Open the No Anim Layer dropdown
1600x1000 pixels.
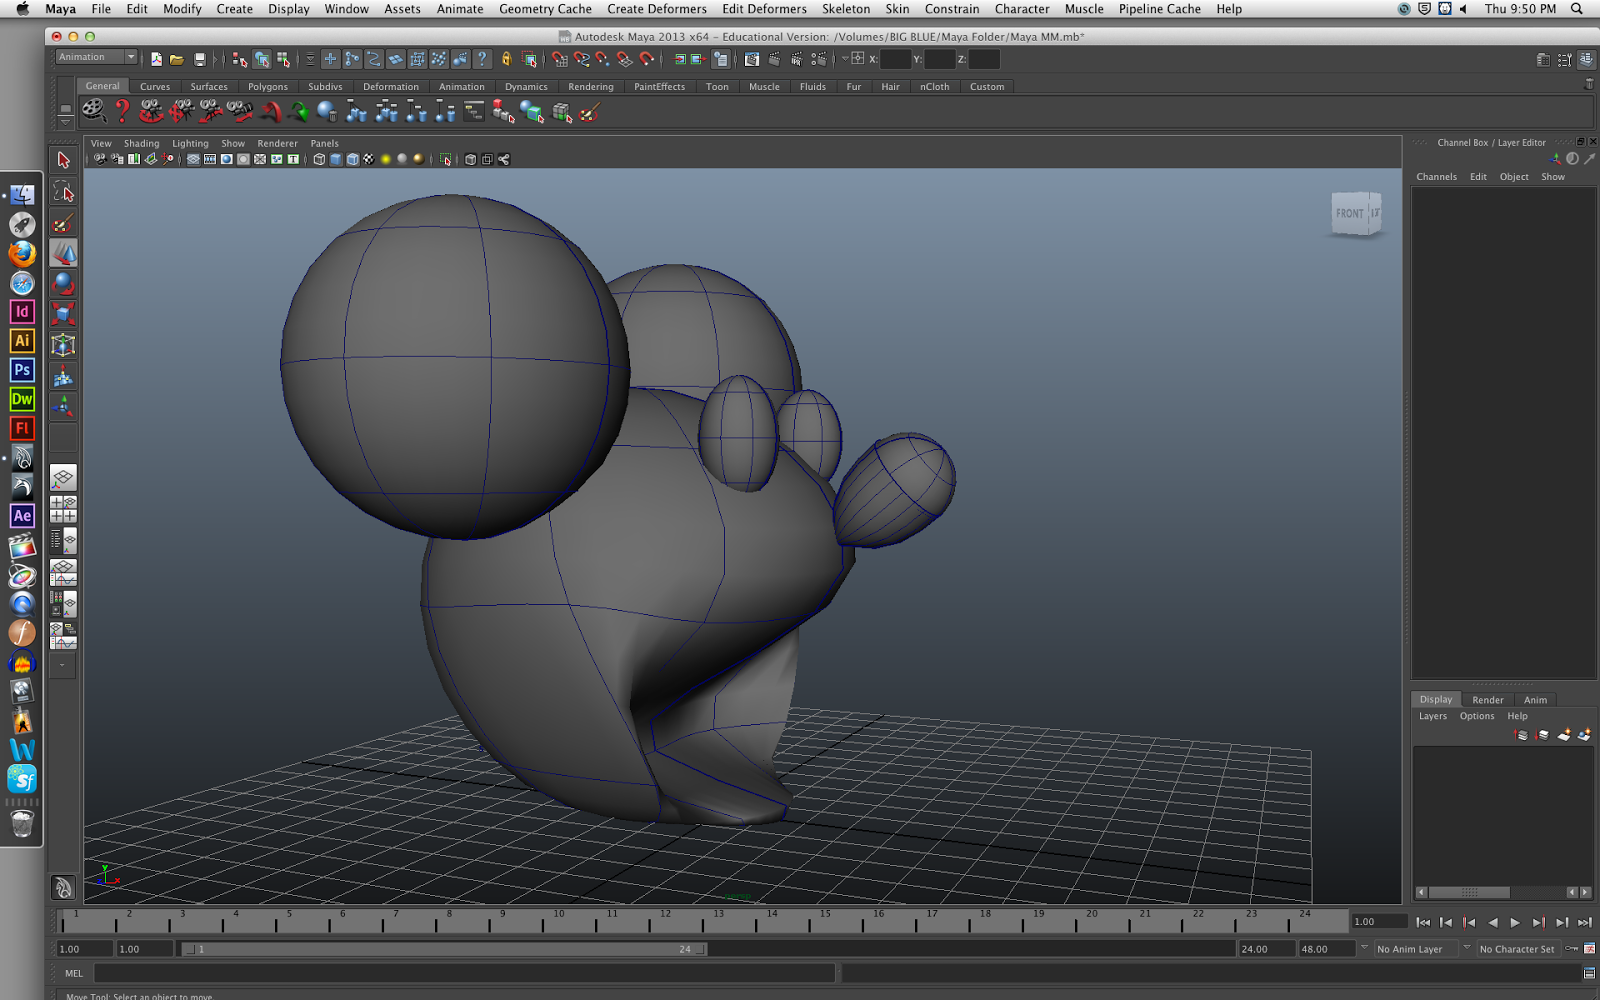pyautogui.click(x=1412, y=948)
